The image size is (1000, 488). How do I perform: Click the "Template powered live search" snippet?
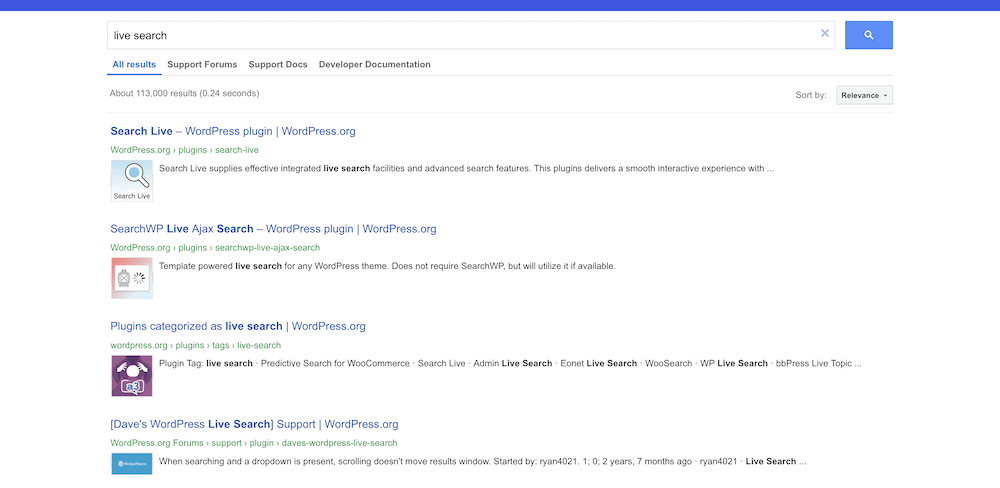point(387,266)
